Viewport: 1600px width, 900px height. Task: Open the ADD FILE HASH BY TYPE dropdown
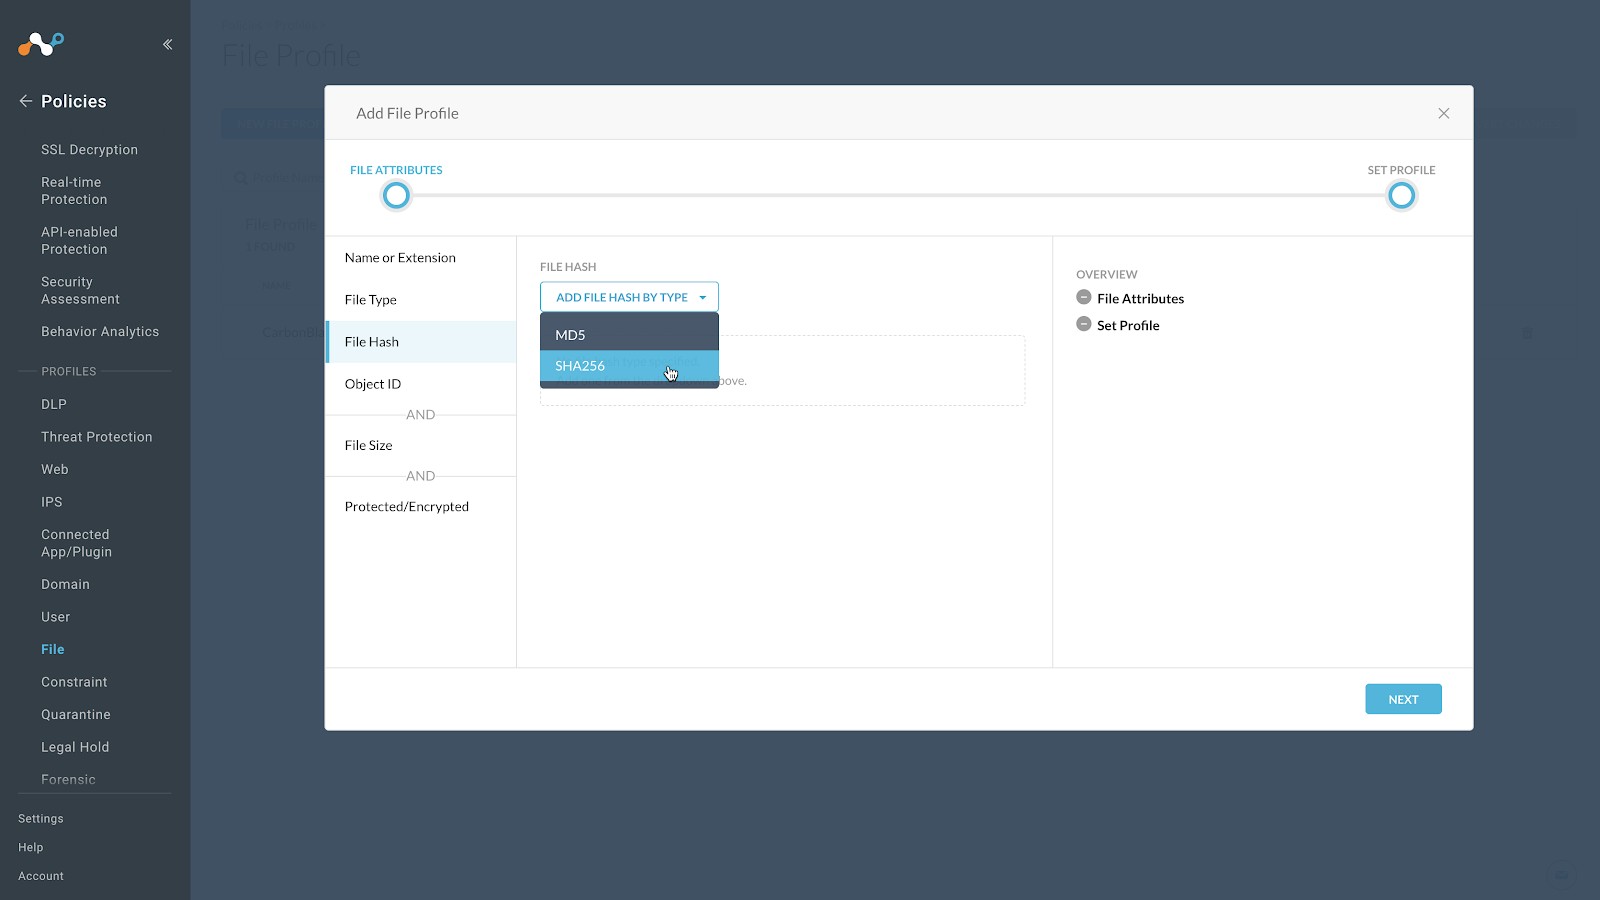[x=628, y=296]
